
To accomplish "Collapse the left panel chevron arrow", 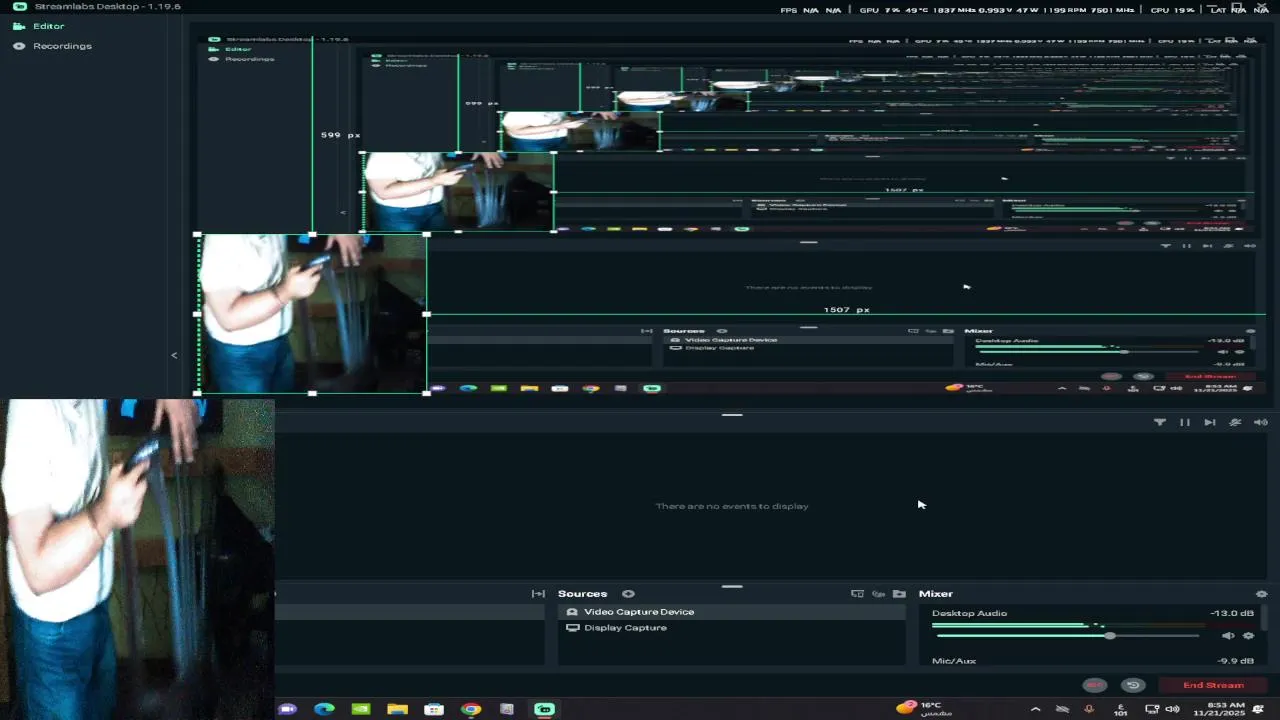I will pyautogui.click(x=174, y=355).
